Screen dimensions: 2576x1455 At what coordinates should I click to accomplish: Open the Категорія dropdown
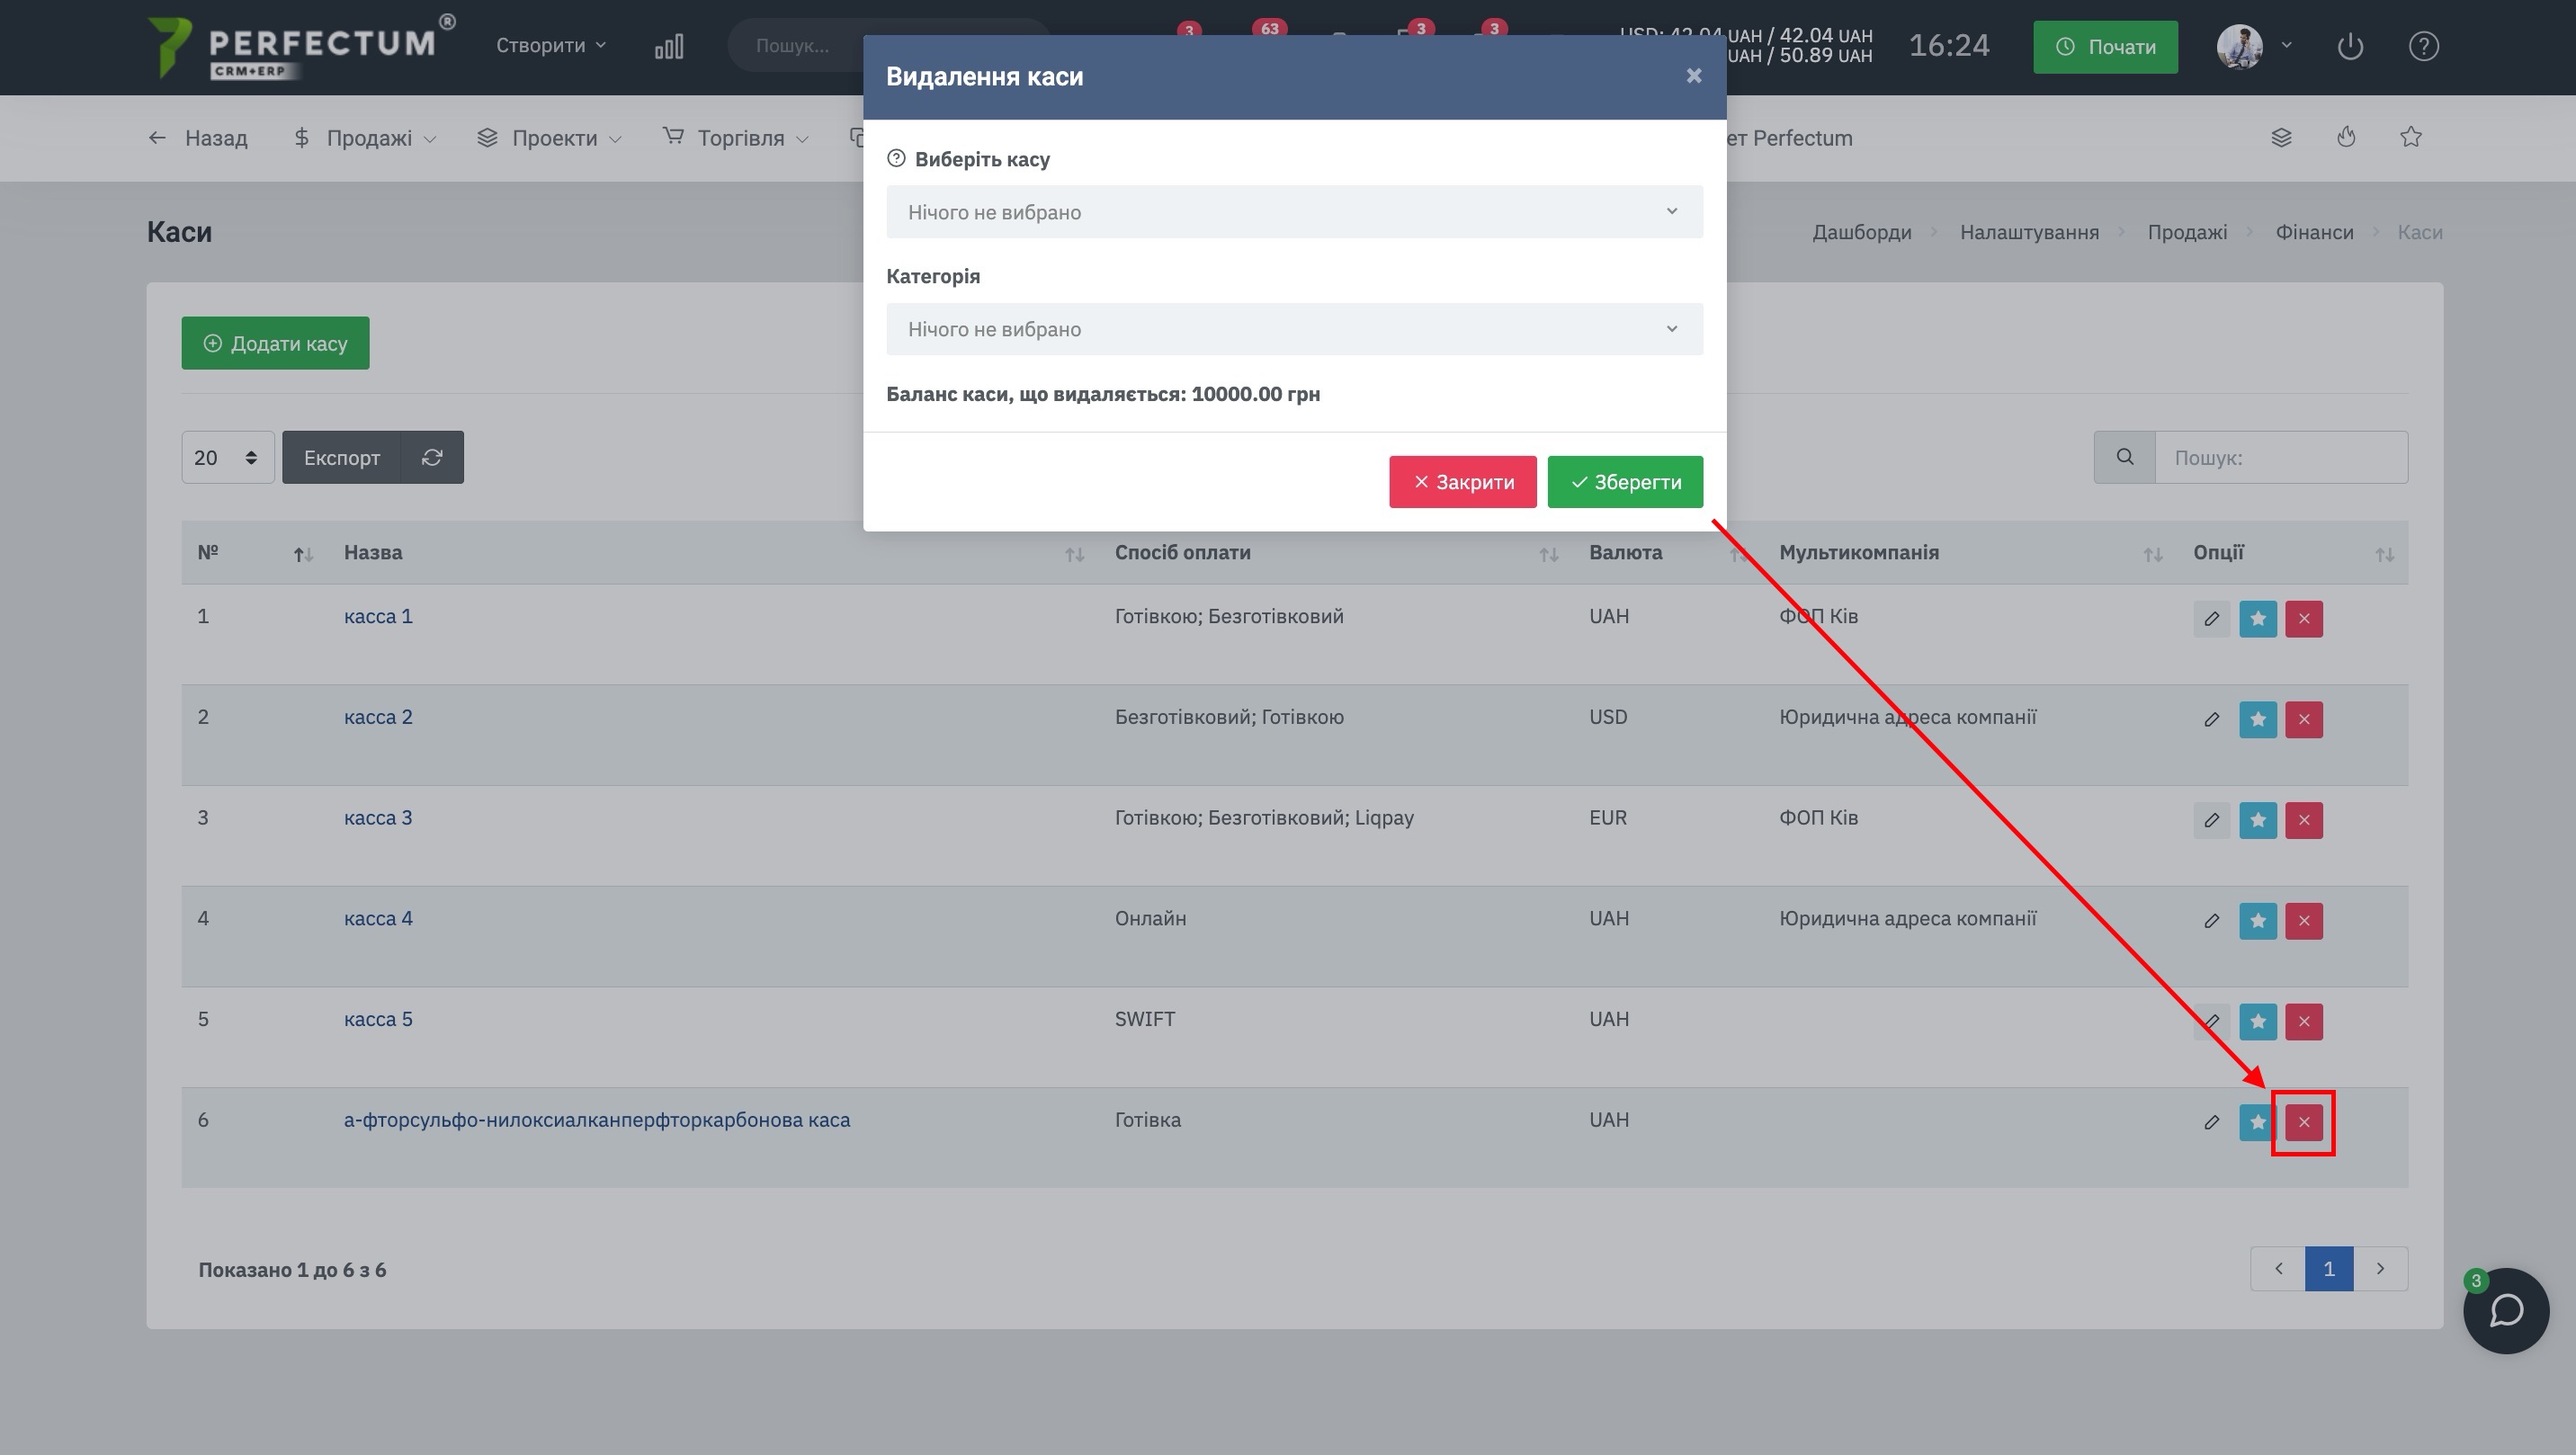coord(1294,329)
